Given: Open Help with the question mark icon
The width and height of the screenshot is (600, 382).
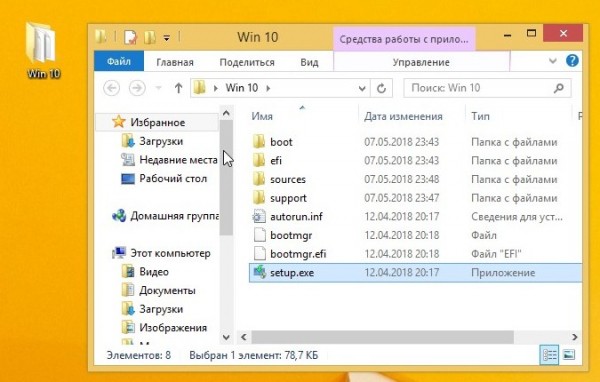Looking at the screenshot, I should click(x=572, y=60).
